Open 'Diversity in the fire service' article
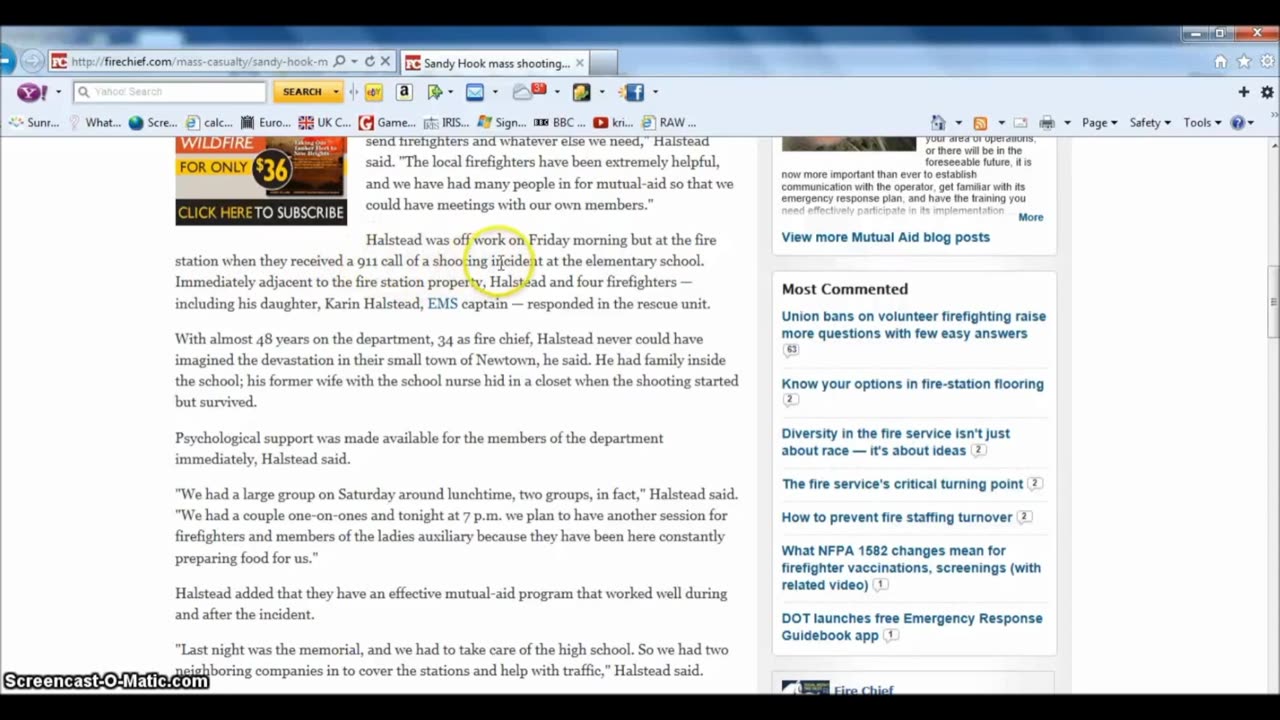The width and height of the screenshot is (1280, 720). click(x=895, y=442)
